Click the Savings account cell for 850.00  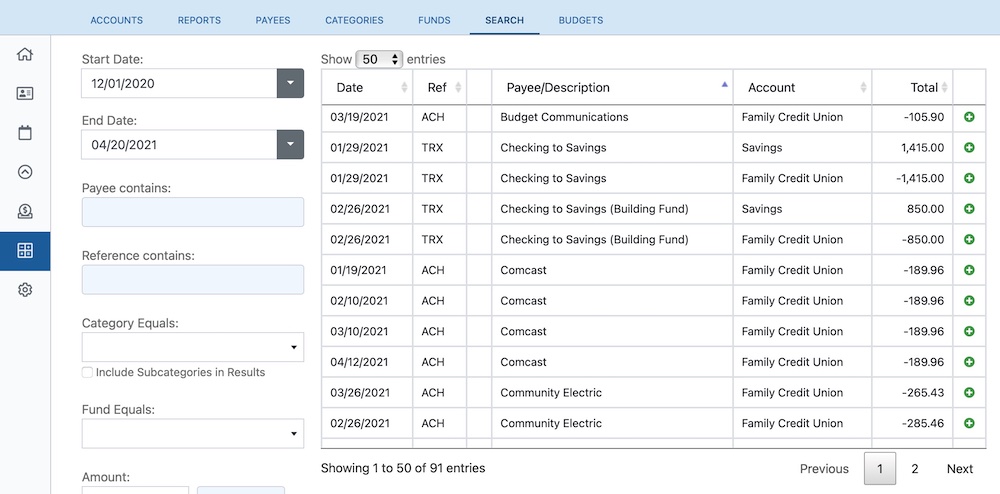pyautogui.click(x=802, y=209)
